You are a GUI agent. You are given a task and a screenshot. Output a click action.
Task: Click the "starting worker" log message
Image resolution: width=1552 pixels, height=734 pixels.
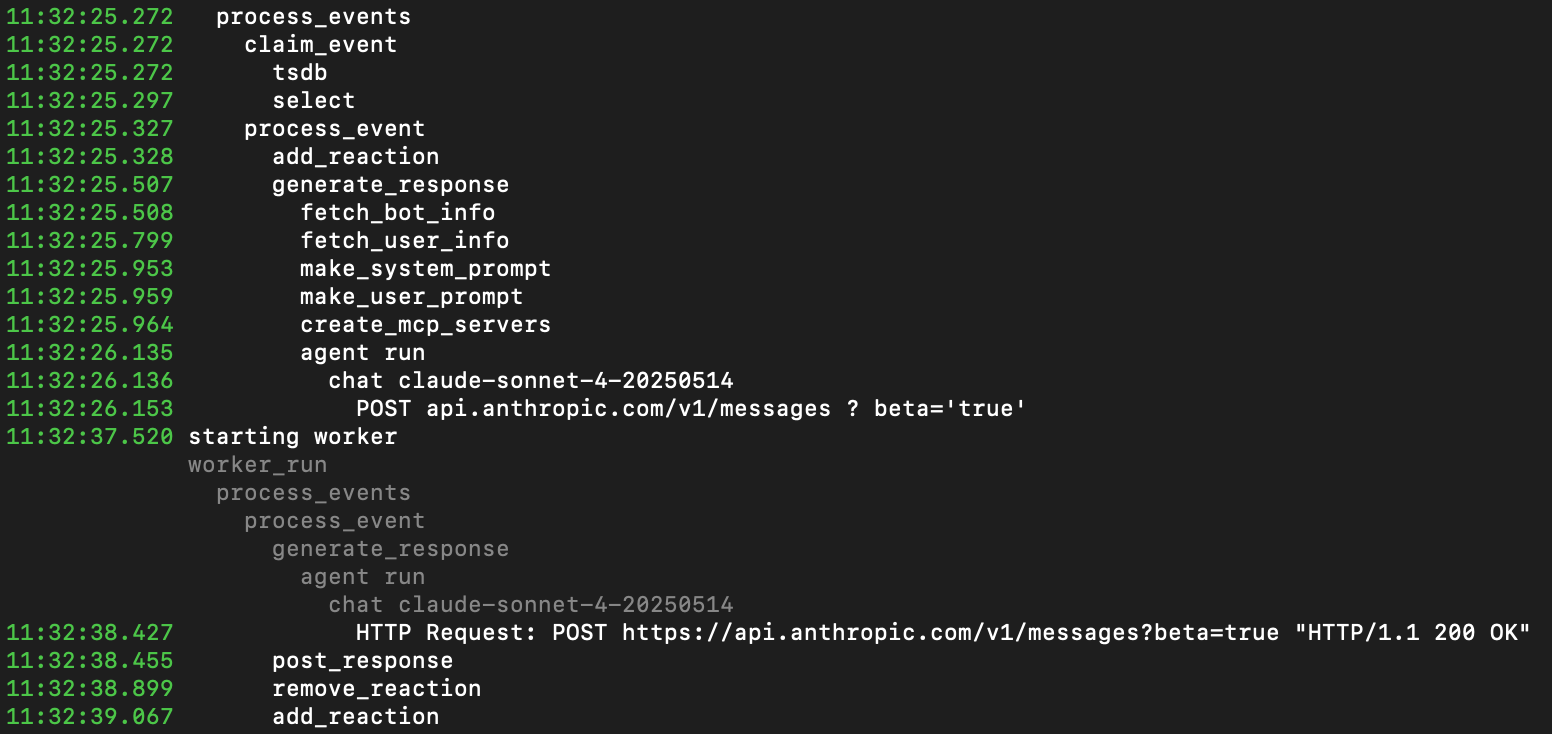point(292,437)
